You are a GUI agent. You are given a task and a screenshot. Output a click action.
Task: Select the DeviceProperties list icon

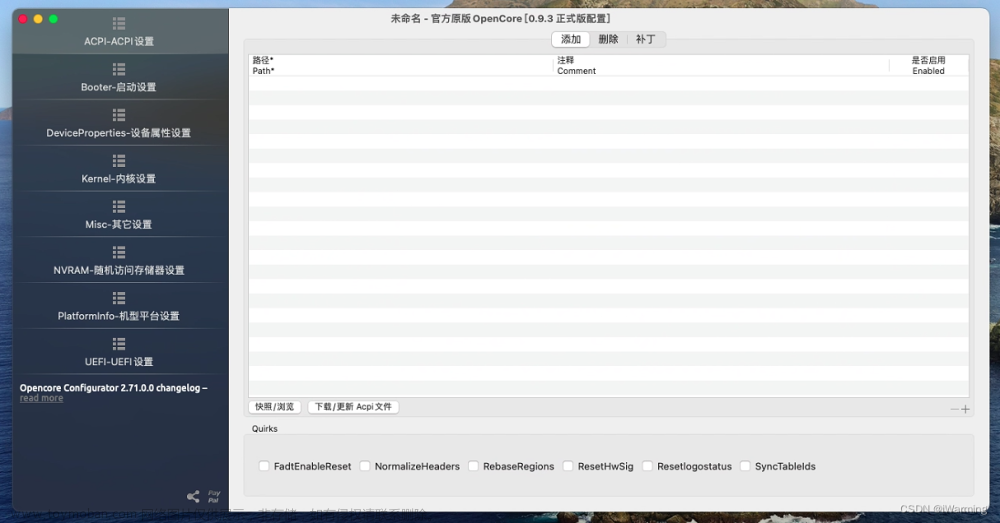point(119,115)
